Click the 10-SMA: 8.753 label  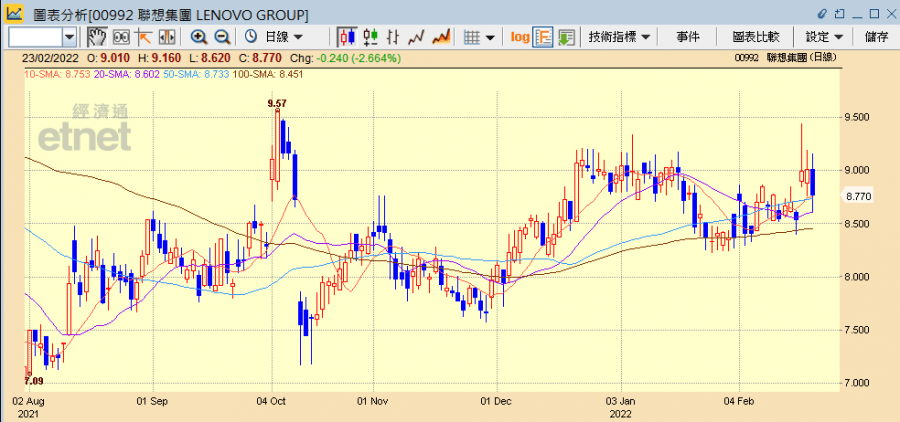[57, 74]
